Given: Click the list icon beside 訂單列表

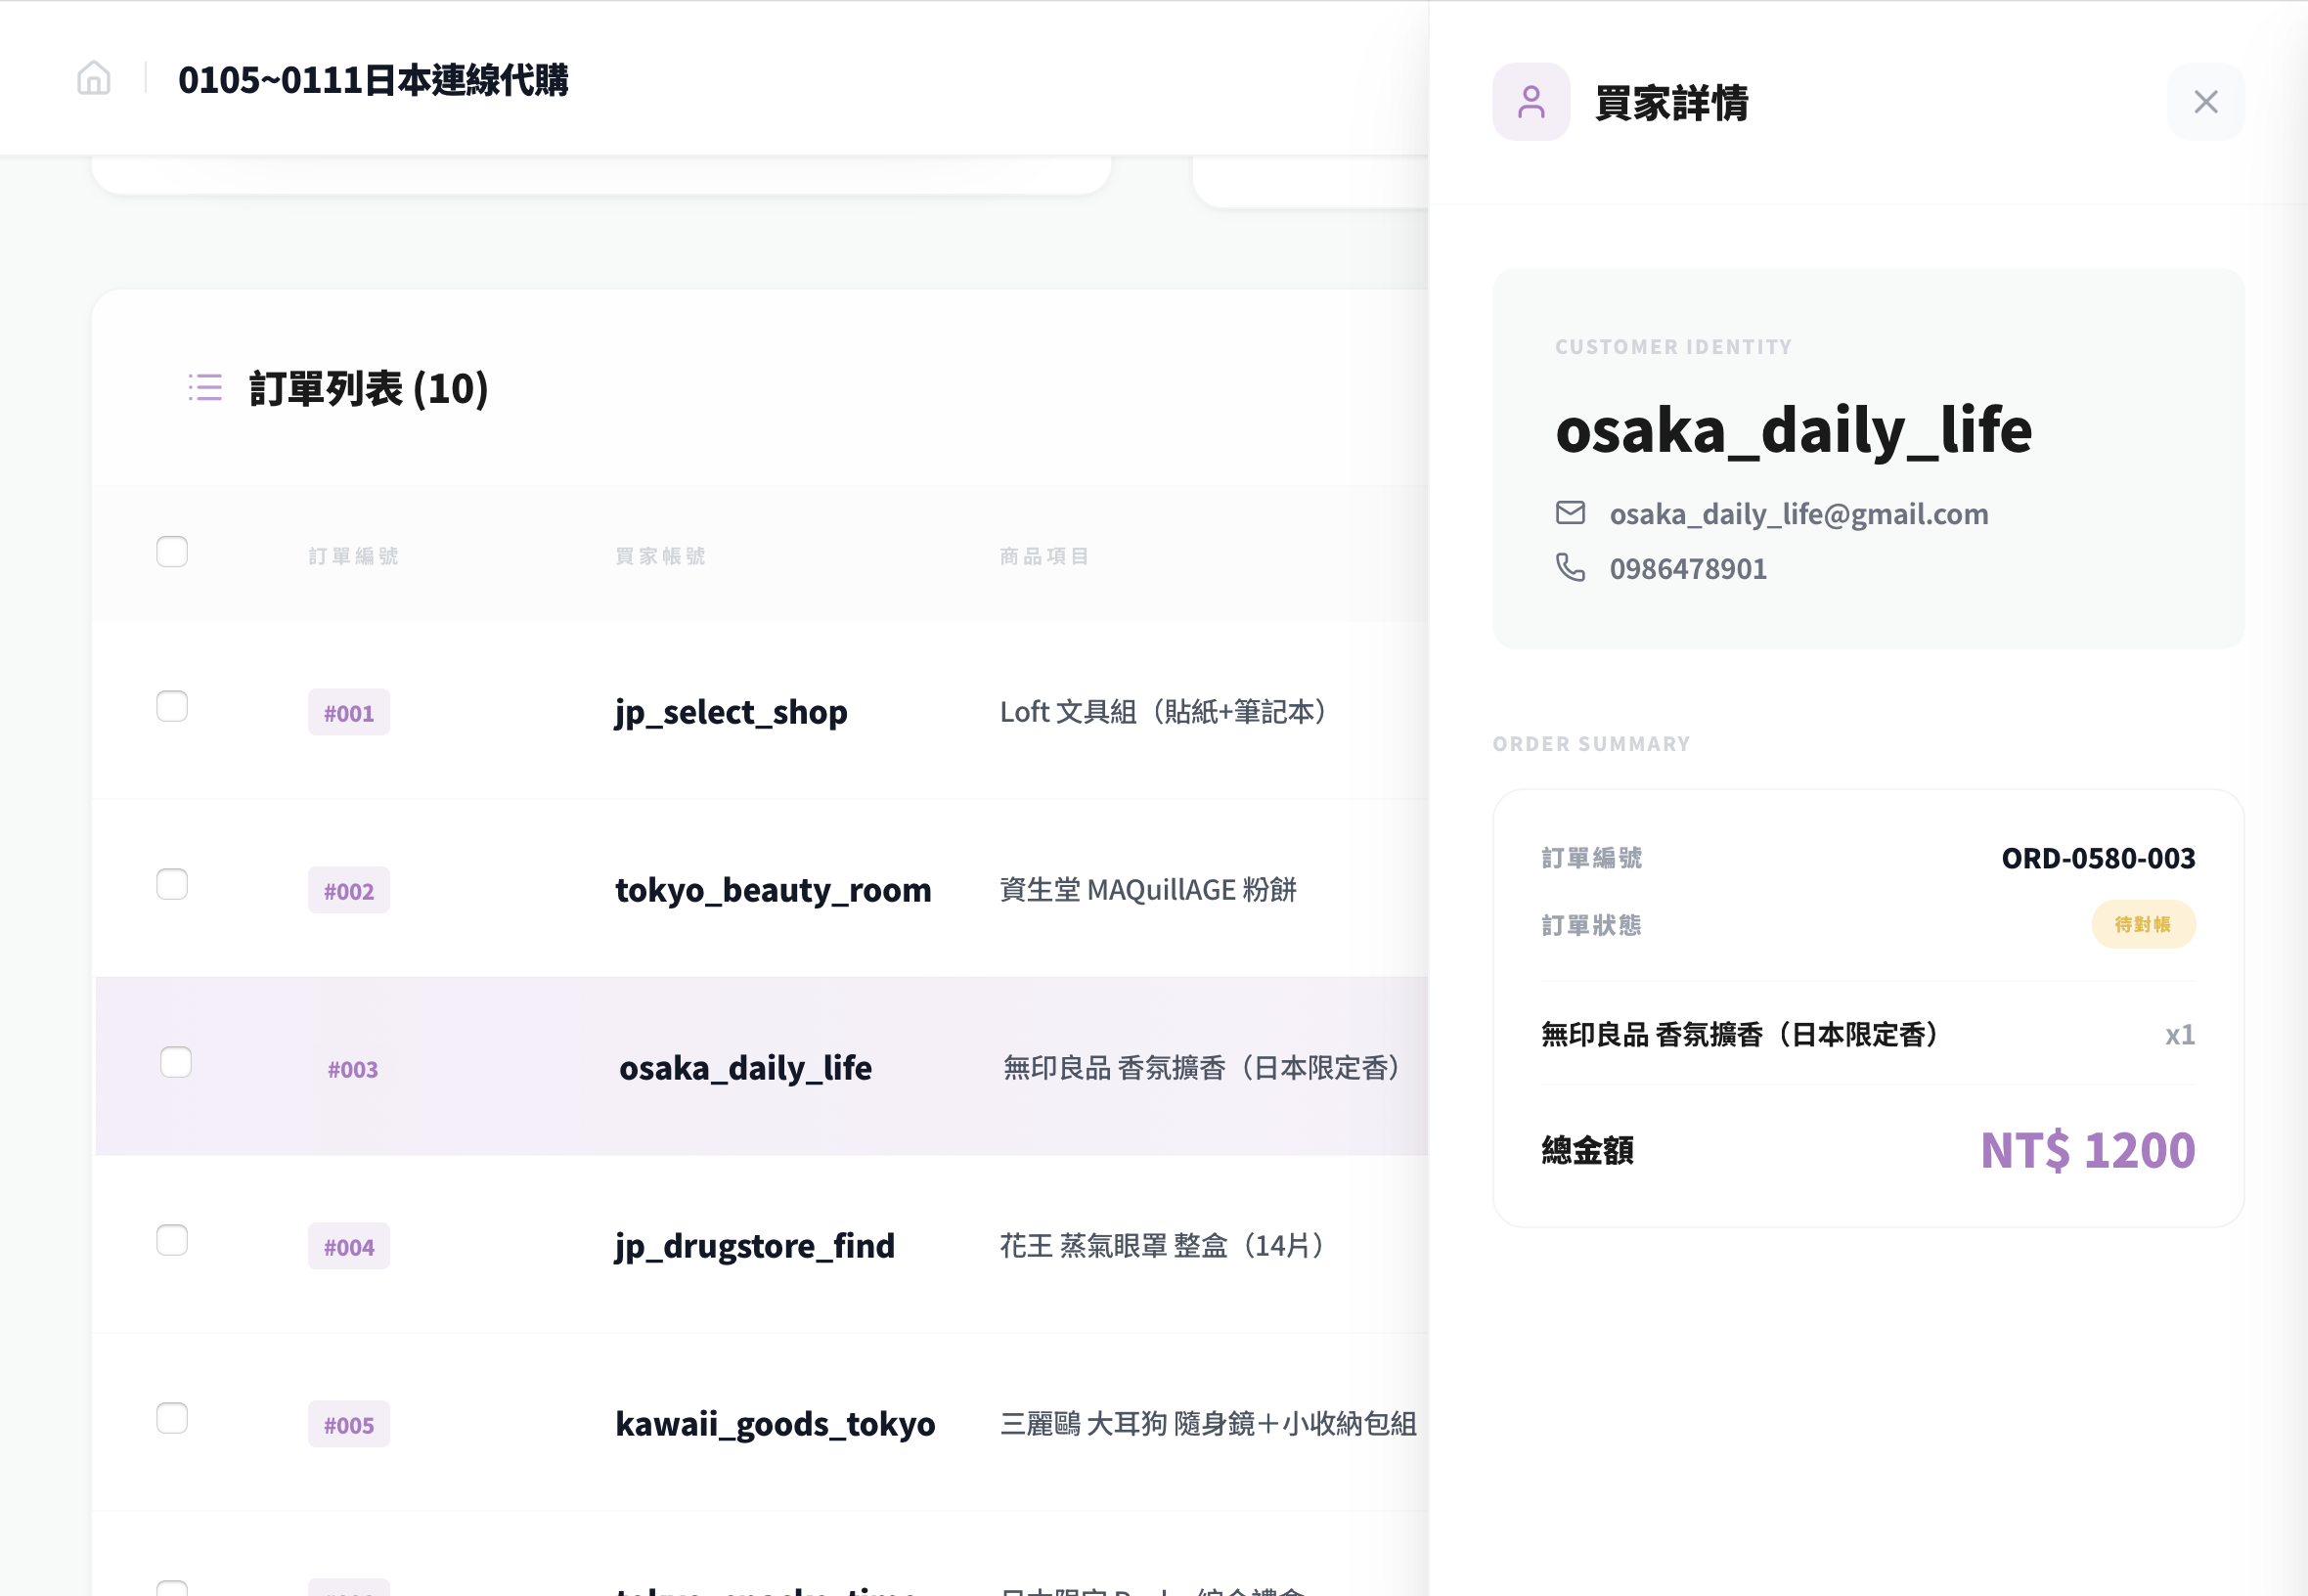Looking at the screenshot, I should 205,388.
